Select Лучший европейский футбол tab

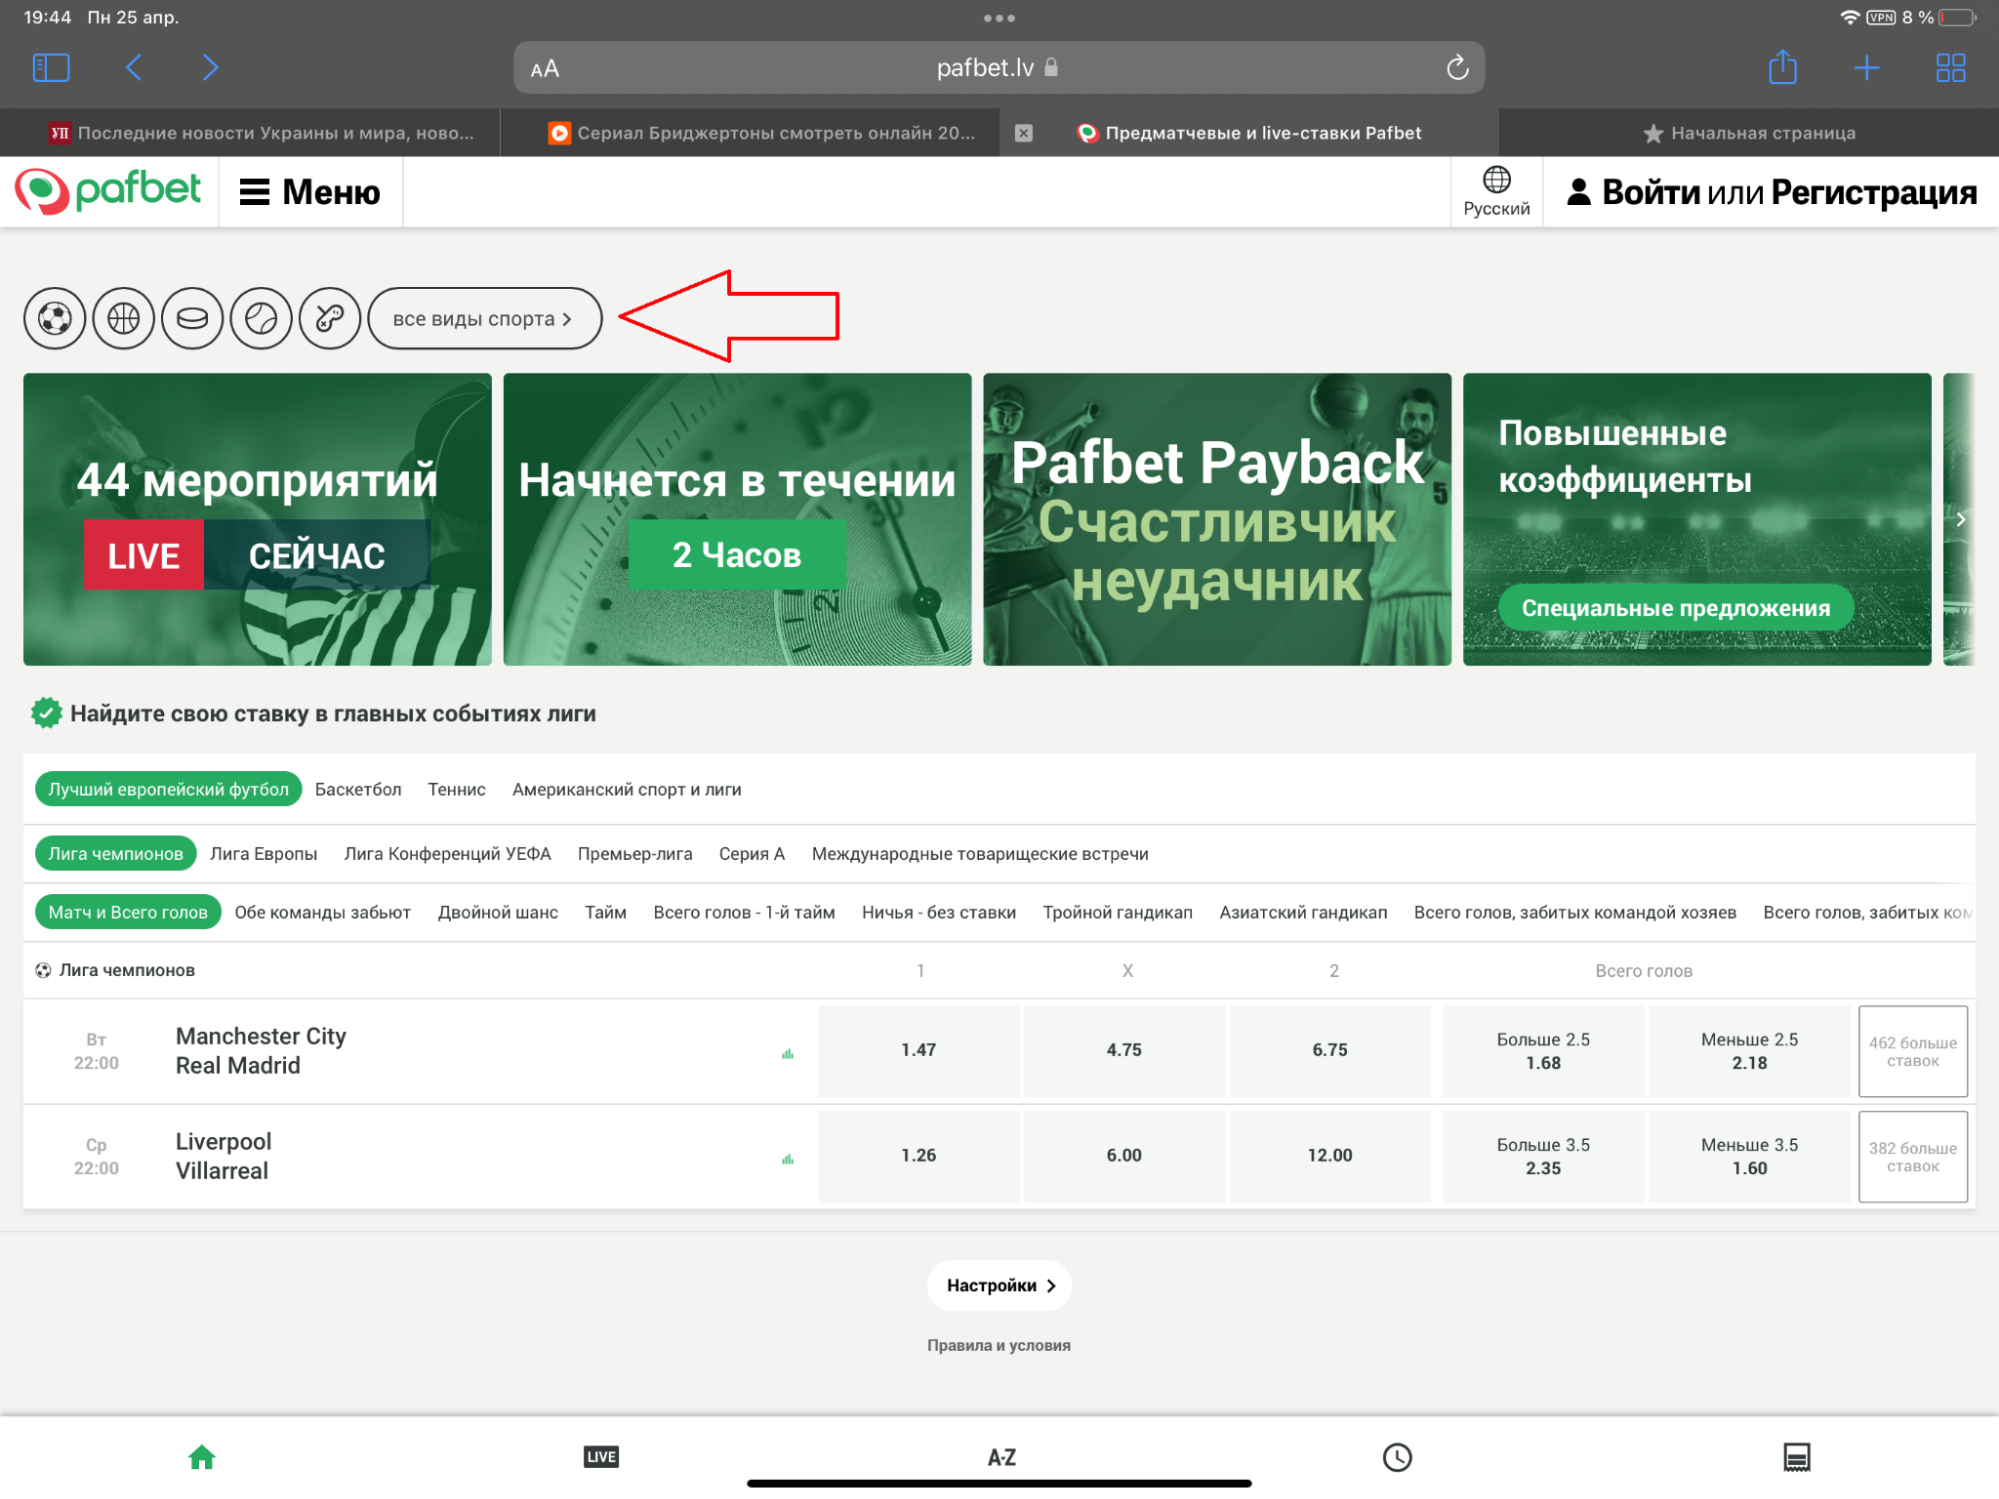coord(168,789)
